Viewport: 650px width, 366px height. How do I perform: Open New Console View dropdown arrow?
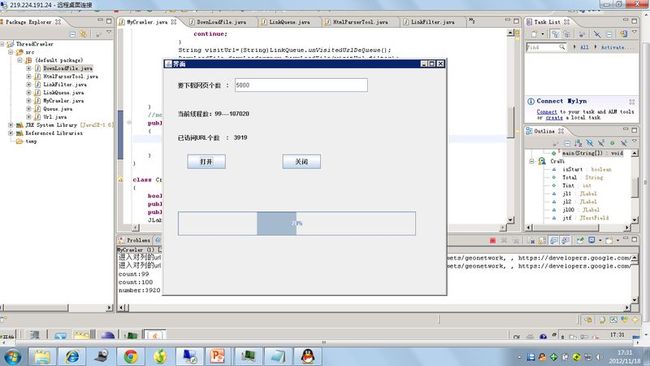[x=617, y=240]
